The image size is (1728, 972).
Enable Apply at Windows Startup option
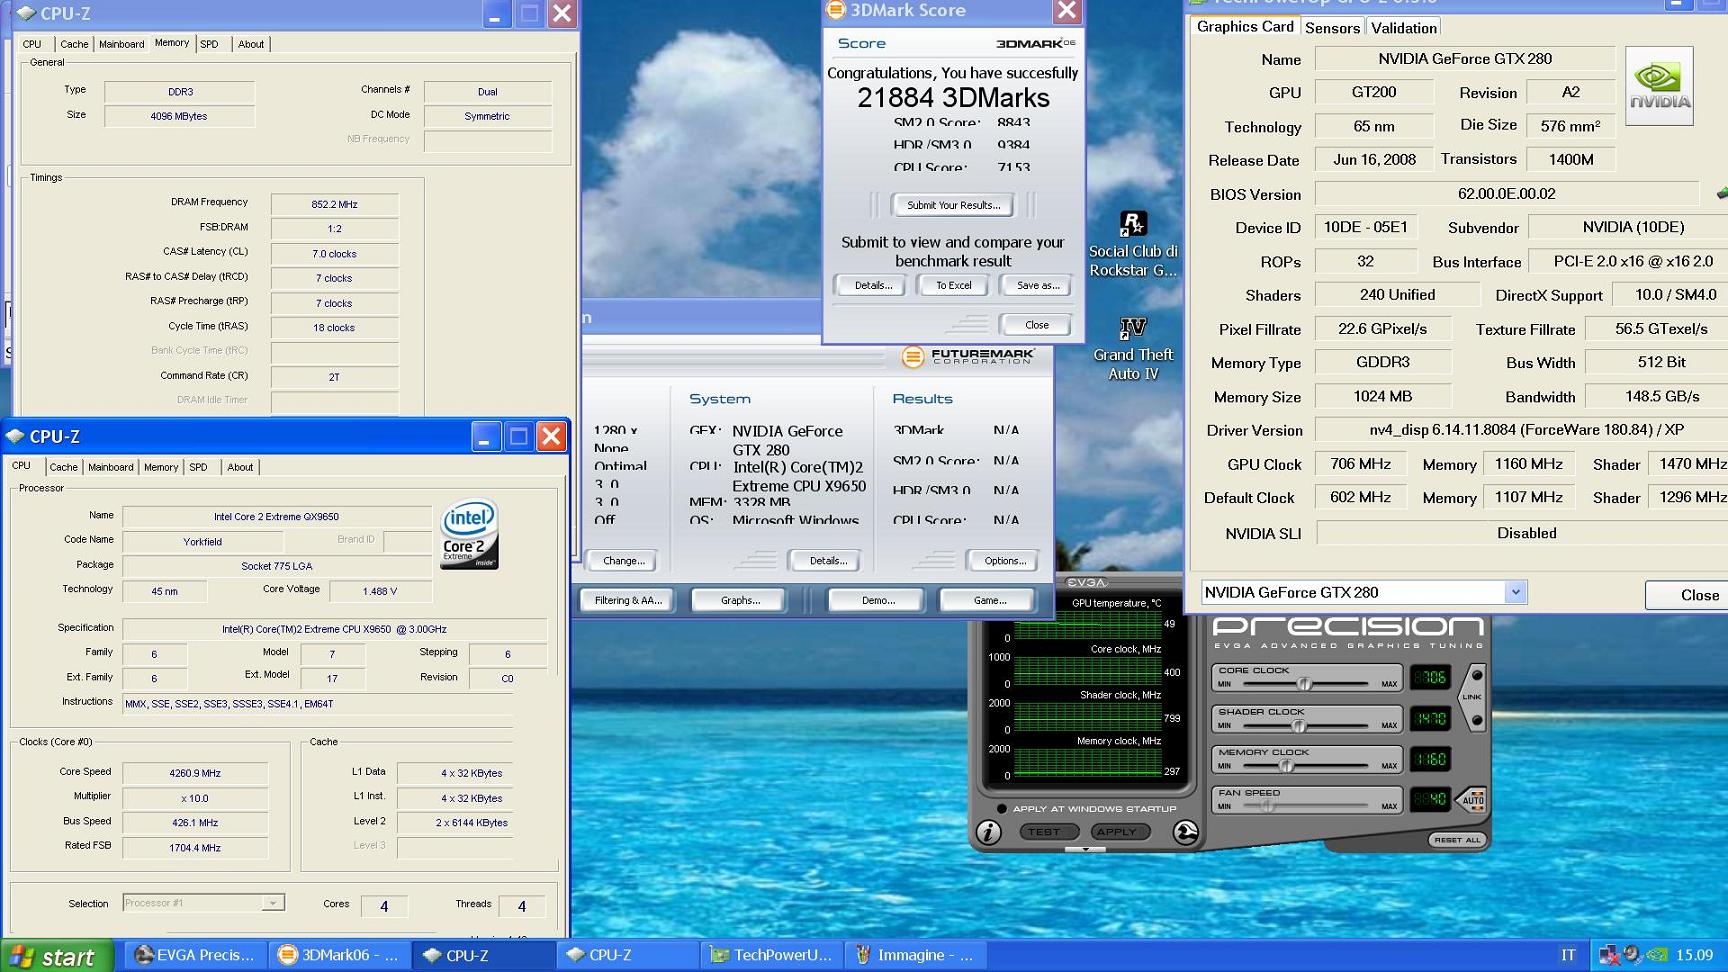pyautogui.click(x=1001, y=809)
